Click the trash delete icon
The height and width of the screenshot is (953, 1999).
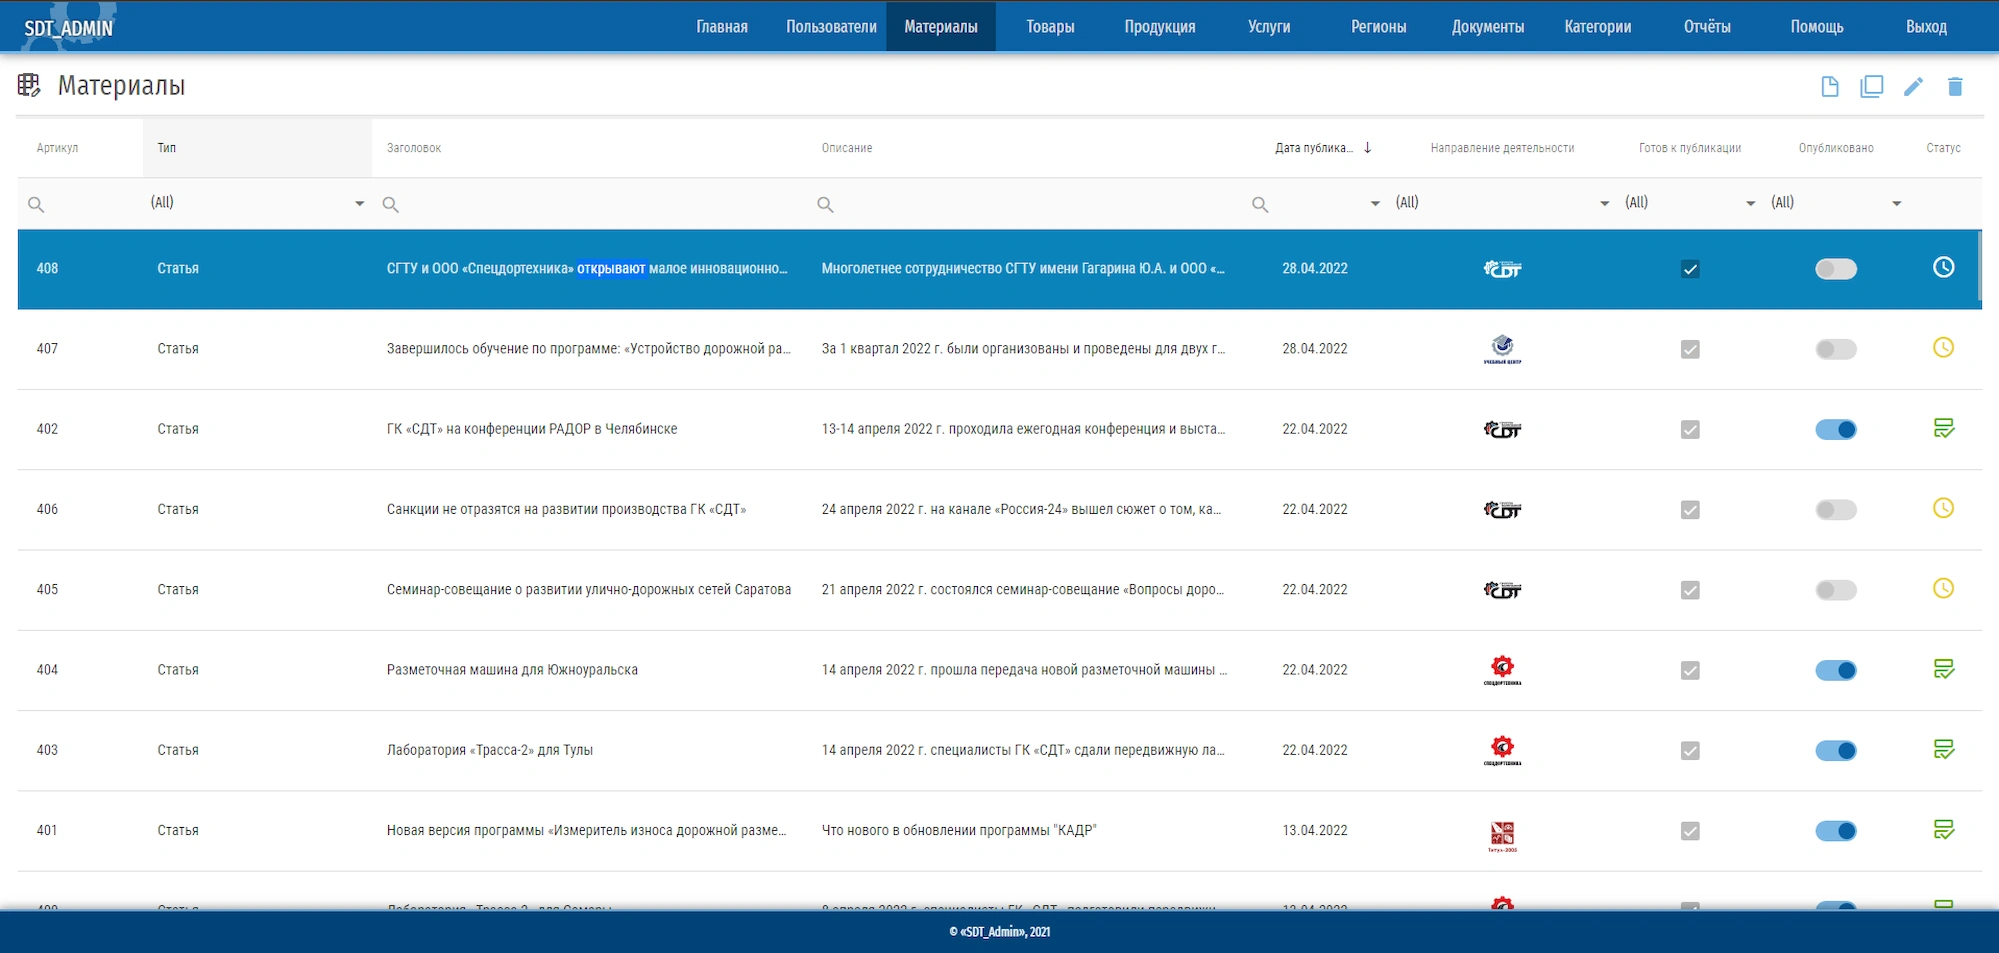tap(1955, 87)
